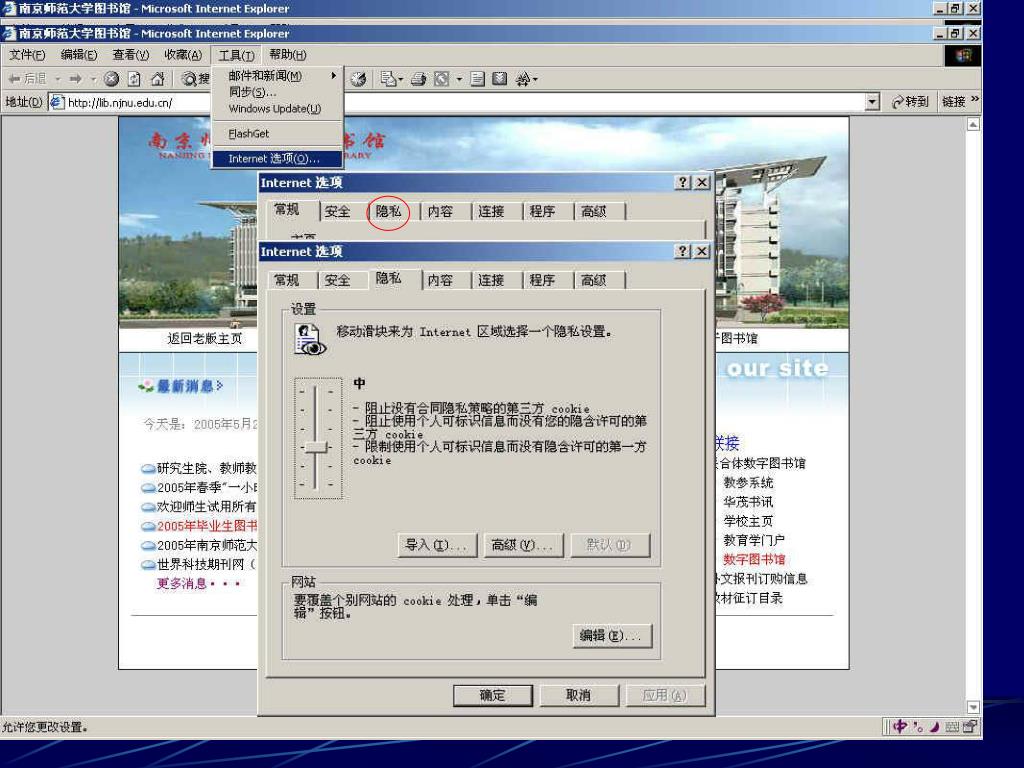Click the 导入(I)... button
Screen dimensions: 1024x768
point(438,545)
